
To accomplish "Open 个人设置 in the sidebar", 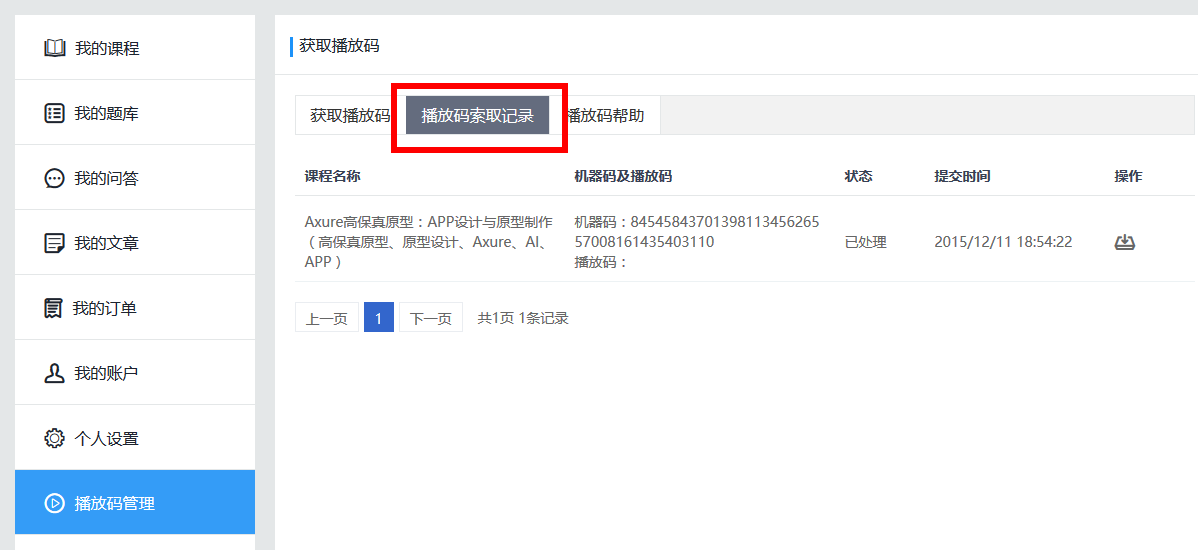I will pyautogui.click(x=135, y=437).
